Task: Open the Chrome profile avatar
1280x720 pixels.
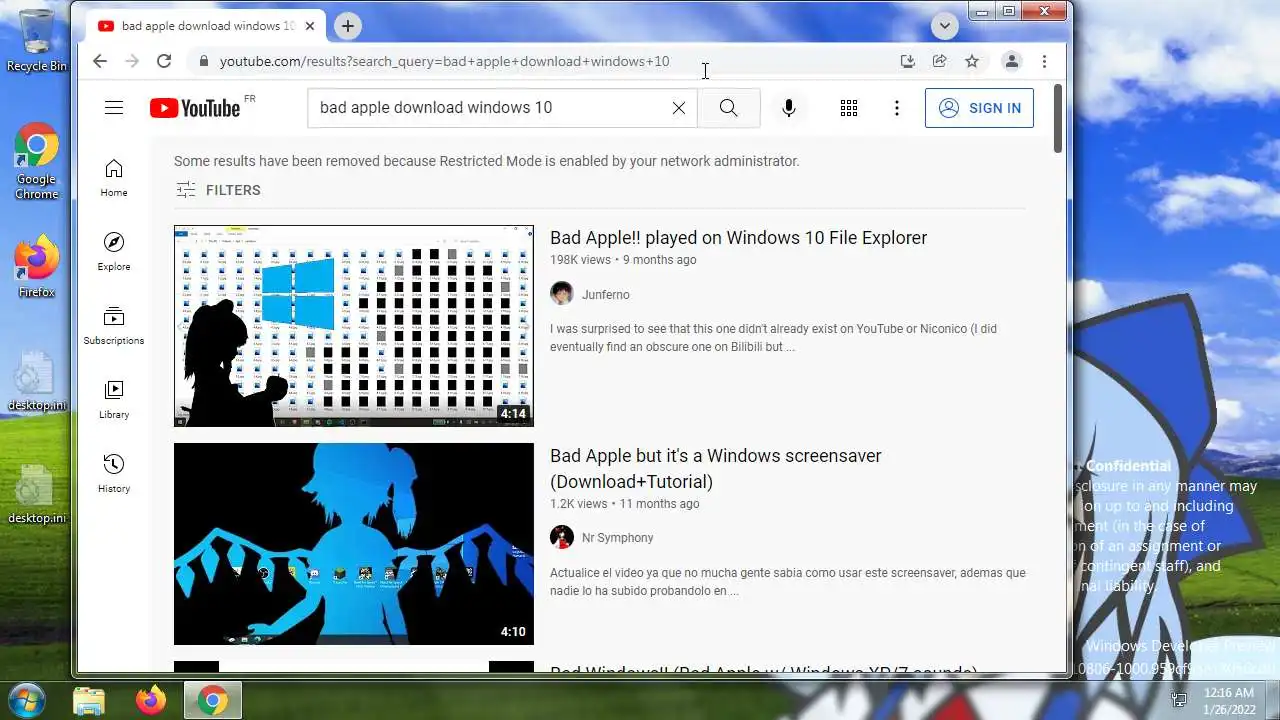Action: (x=1012, y=61)
